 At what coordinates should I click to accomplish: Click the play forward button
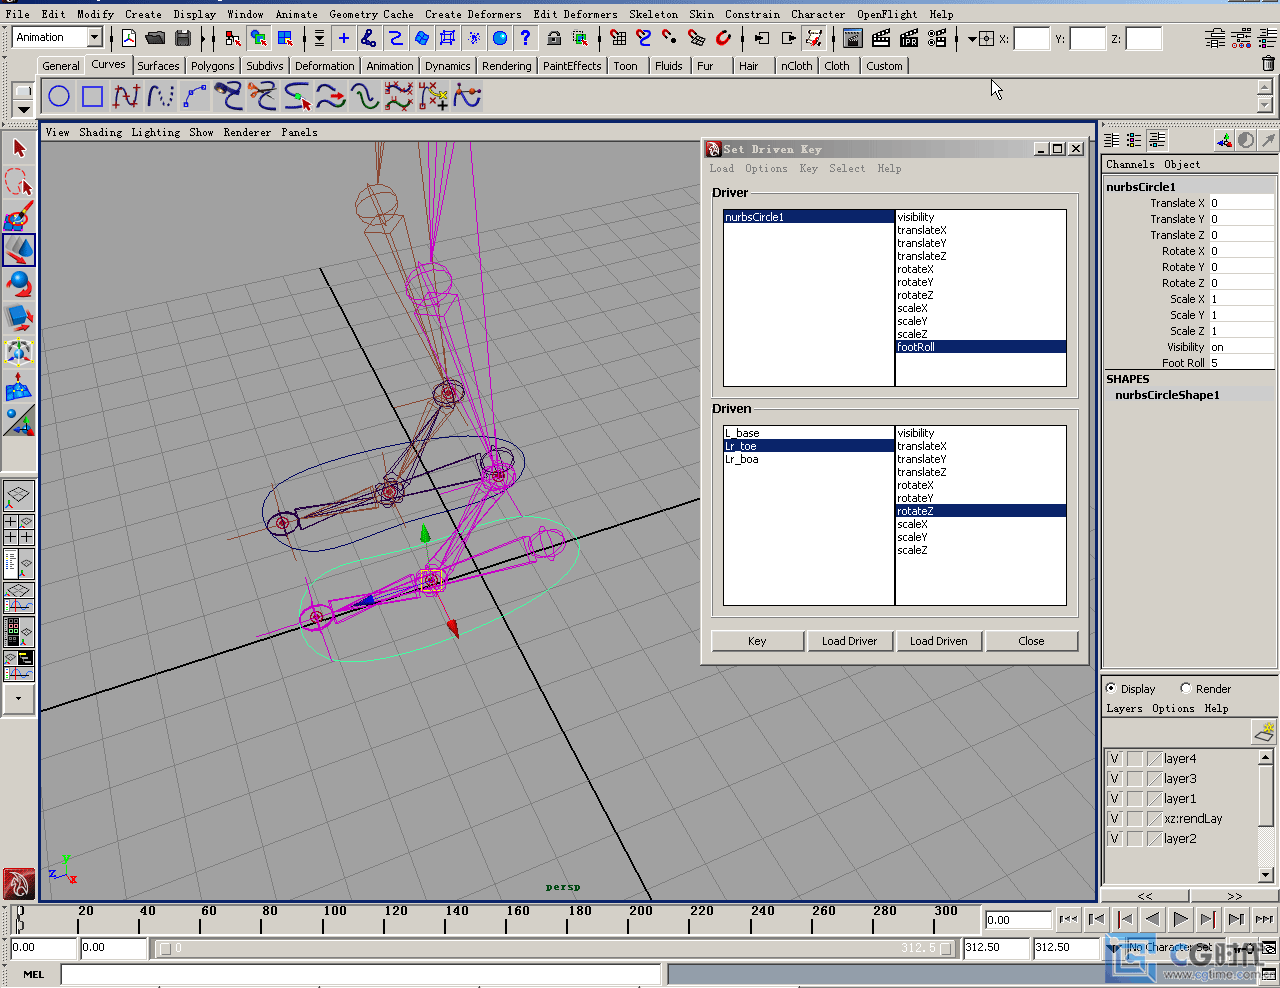click(1180, 919)
